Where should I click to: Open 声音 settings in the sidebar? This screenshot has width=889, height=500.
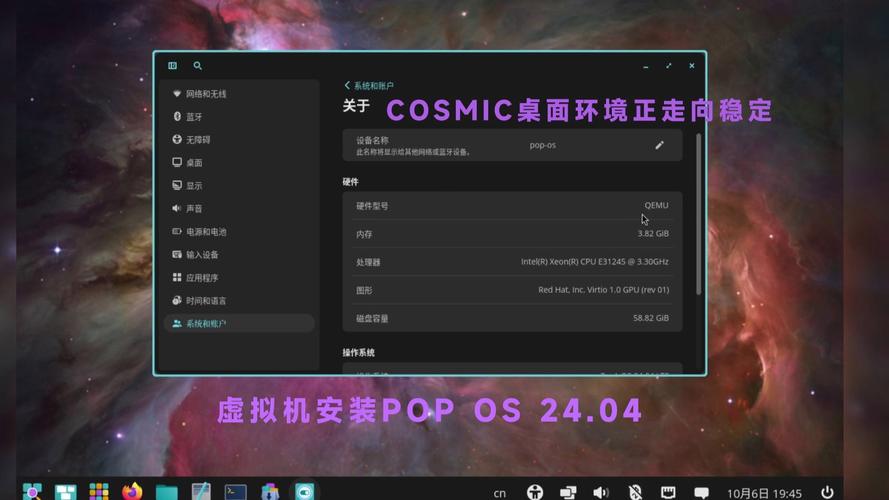[x=239, y=209]
